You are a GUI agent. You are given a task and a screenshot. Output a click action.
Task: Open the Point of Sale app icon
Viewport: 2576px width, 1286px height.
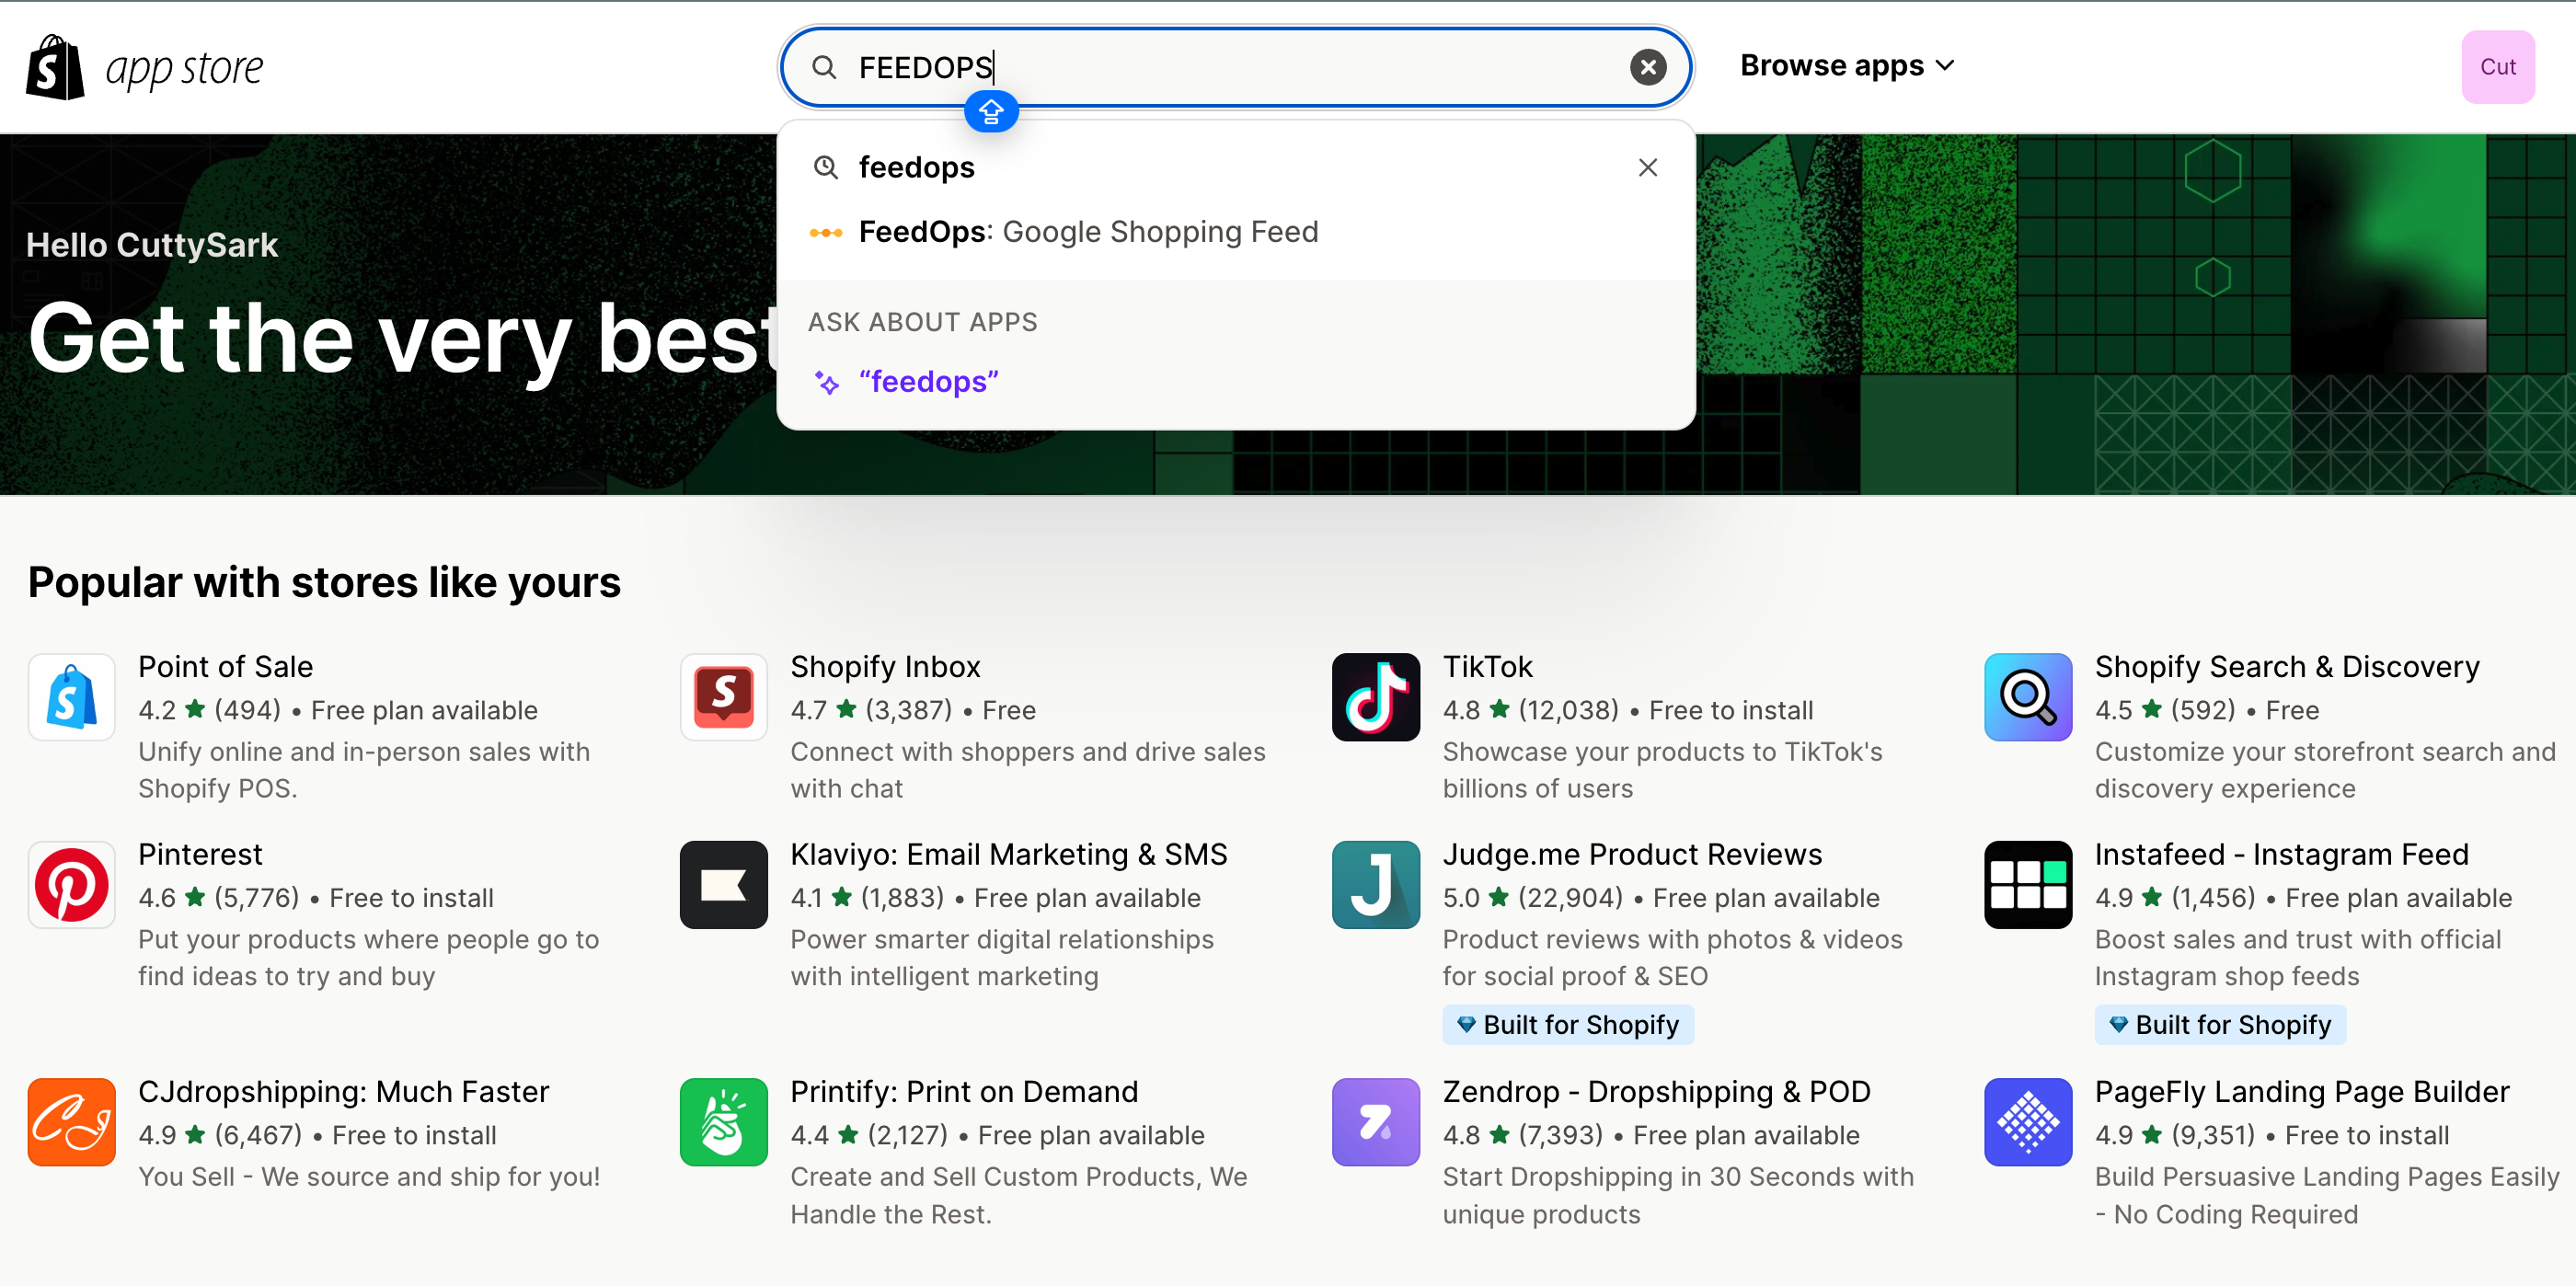[71, 696]
